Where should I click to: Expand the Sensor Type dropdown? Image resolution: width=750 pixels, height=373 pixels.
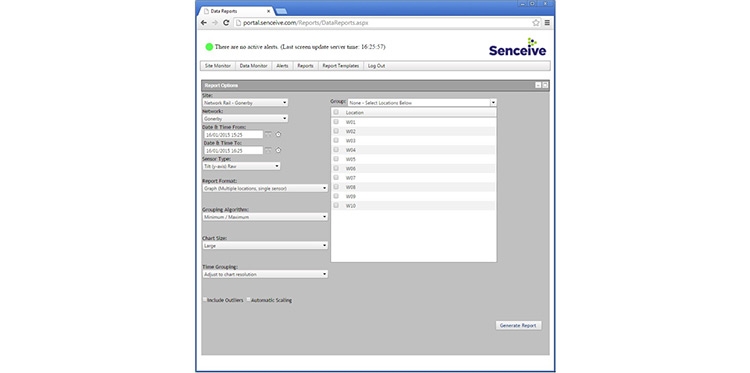242,166
